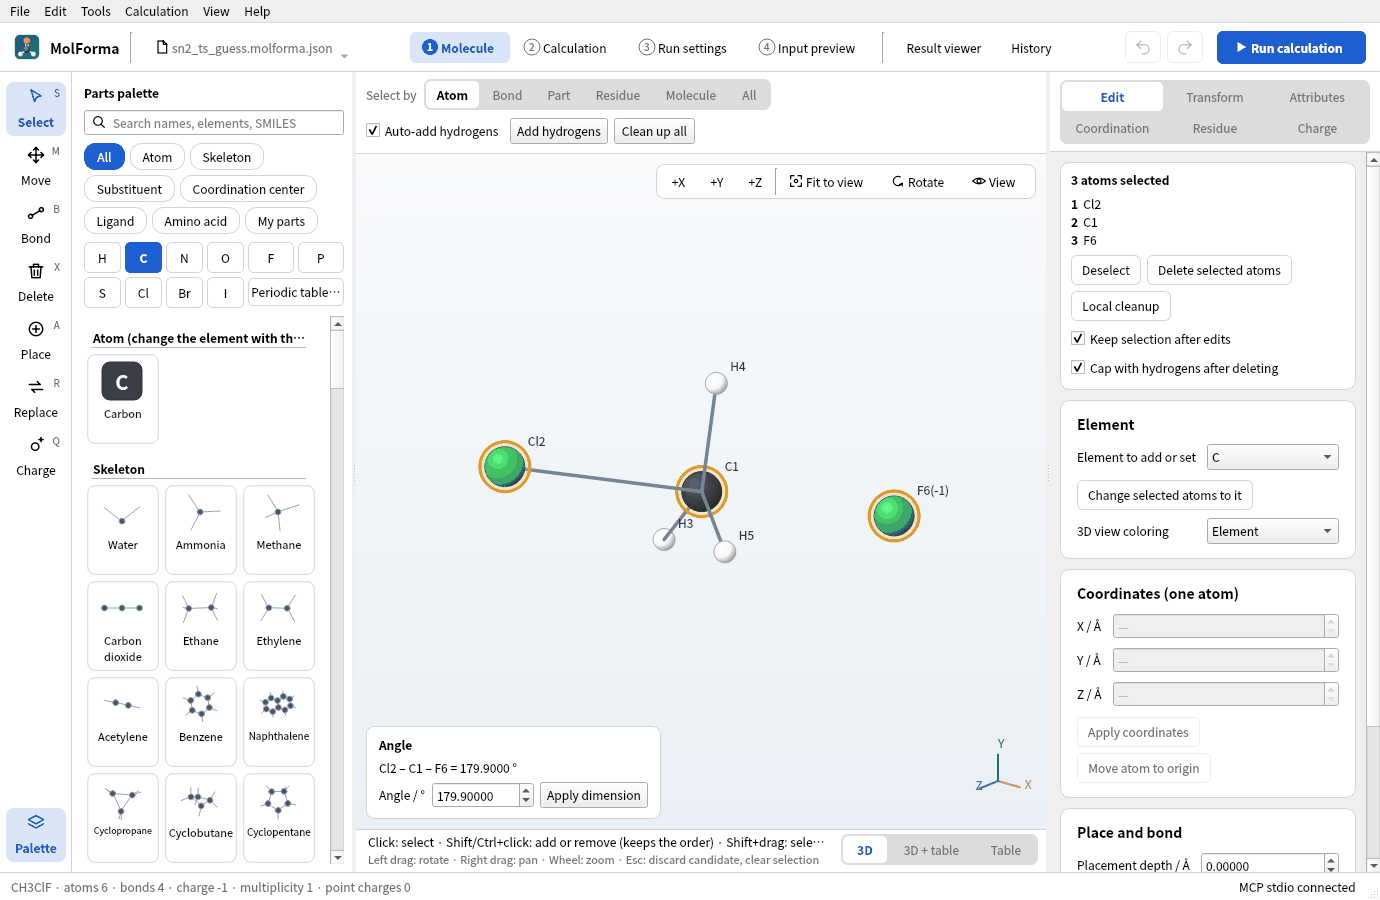This screenshot has width=1380, height=900.
Task: Insert the Water skeleton part
Action: point(123,530)
